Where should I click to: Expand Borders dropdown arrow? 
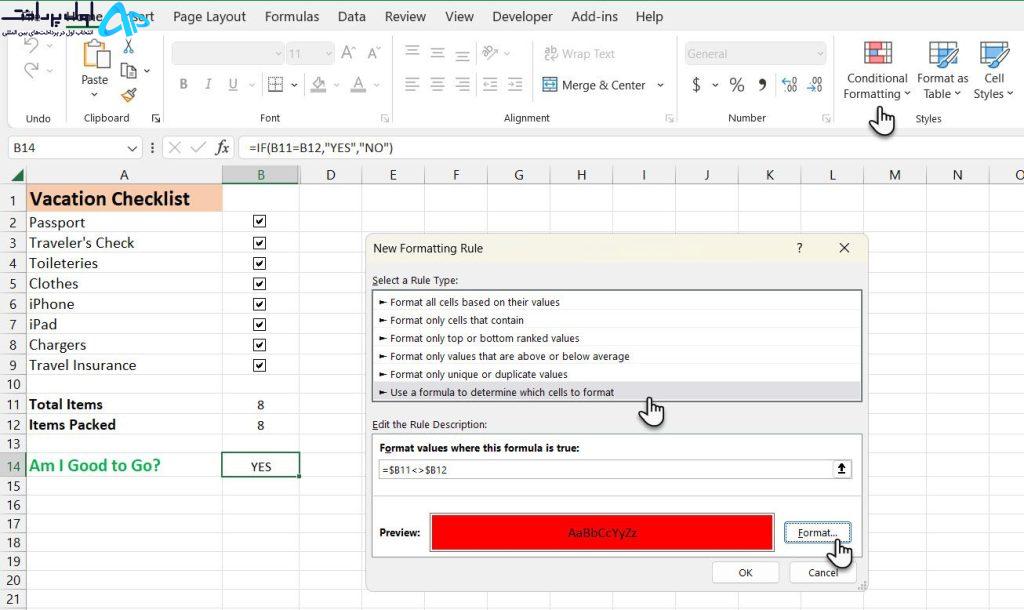point(294,85)
